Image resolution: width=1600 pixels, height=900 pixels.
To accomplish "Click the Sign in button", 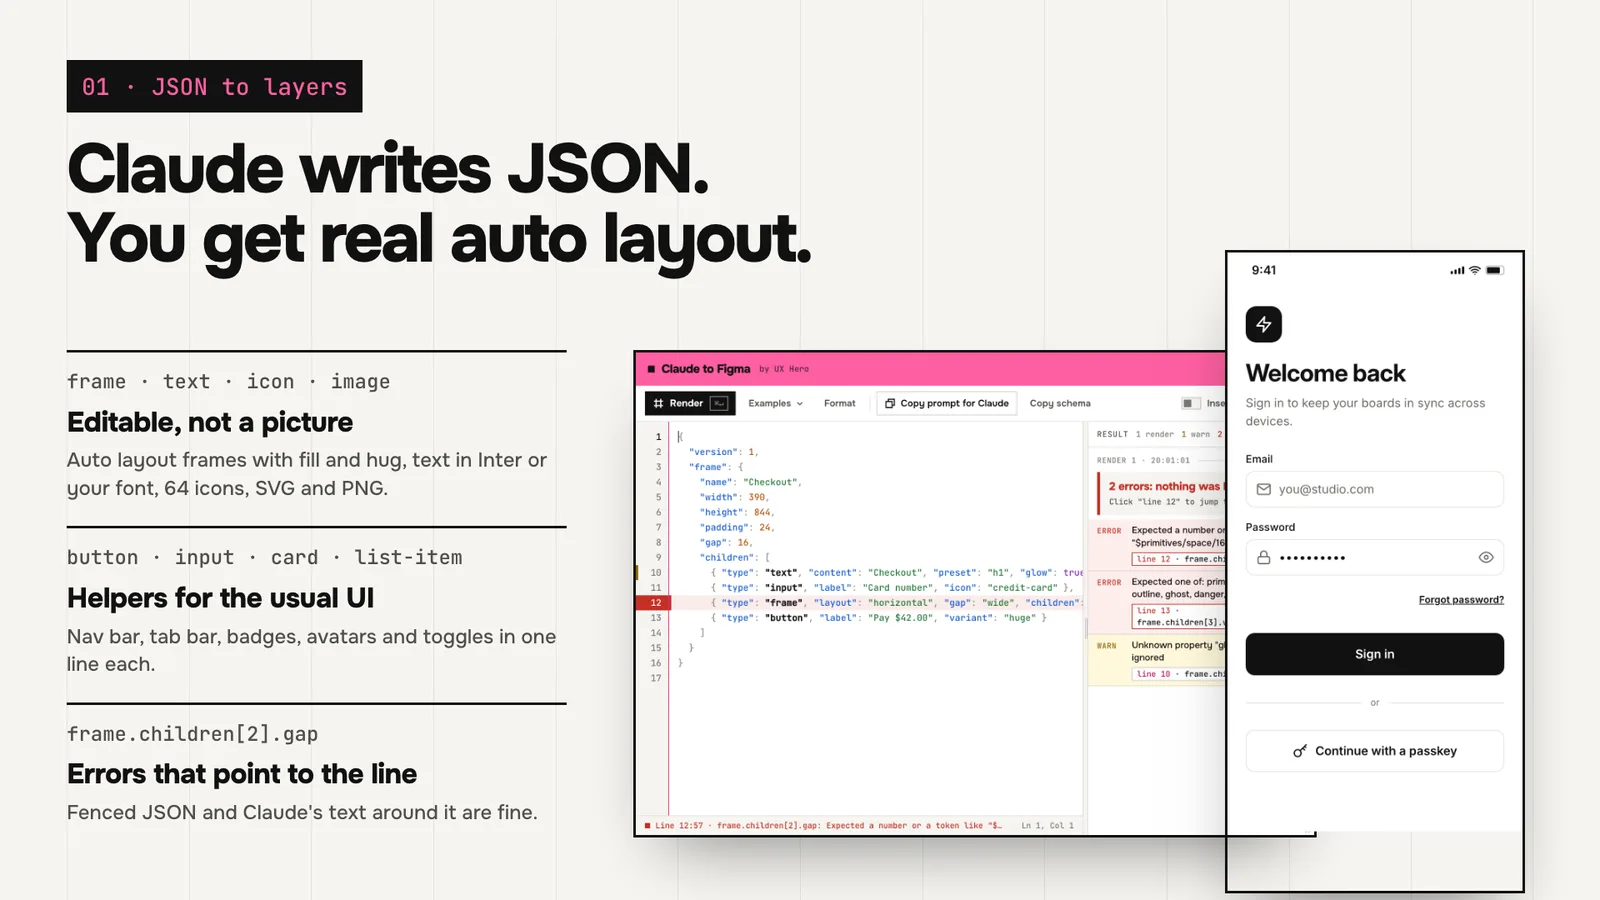I will (1375, 654).
